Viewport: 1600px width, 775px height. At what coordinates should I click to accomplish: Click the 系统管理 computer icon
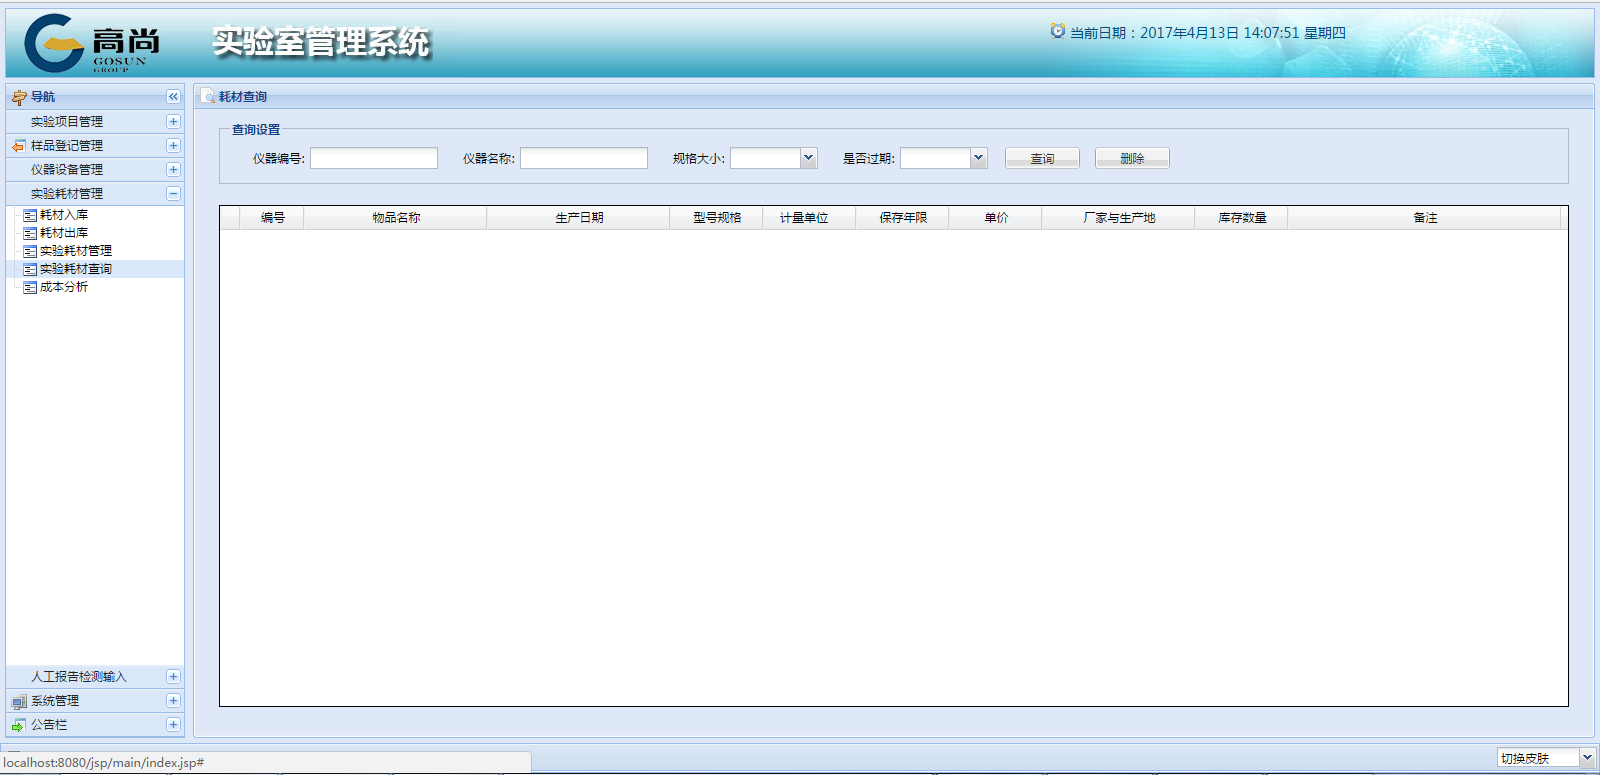point(19,701)
